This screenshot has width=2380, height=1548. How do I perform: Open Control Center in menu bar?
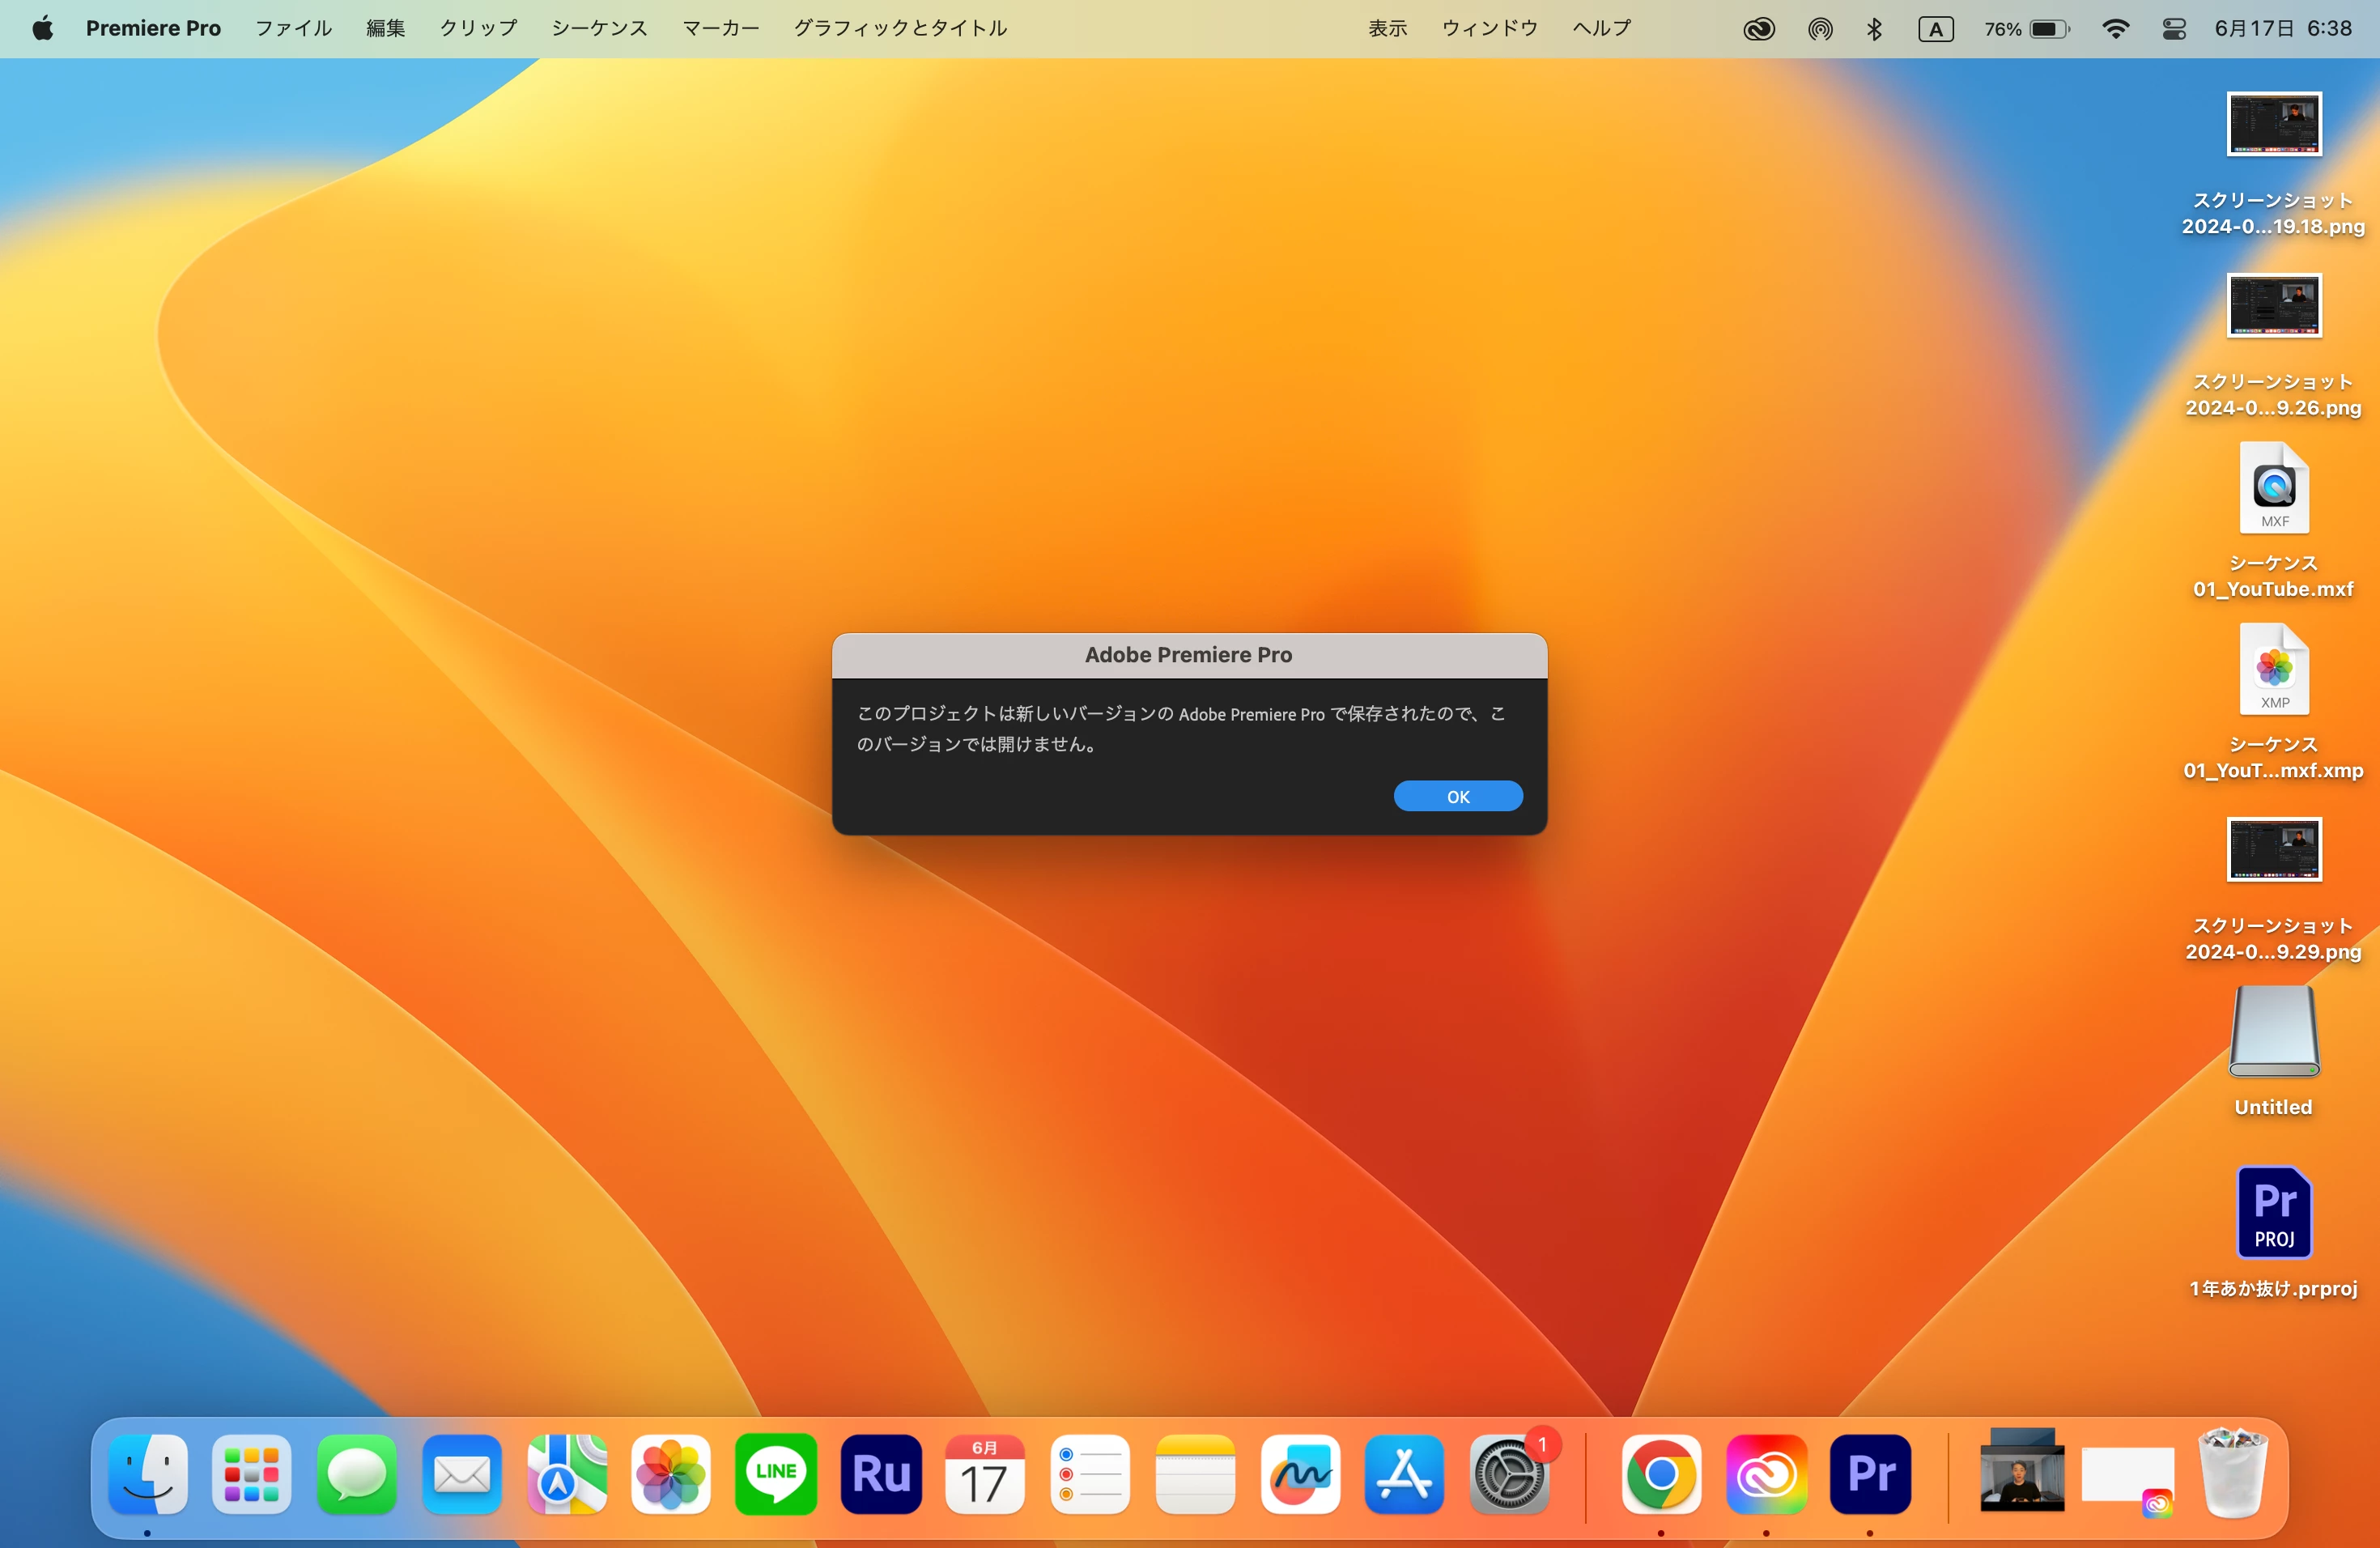click(2173, 29)
